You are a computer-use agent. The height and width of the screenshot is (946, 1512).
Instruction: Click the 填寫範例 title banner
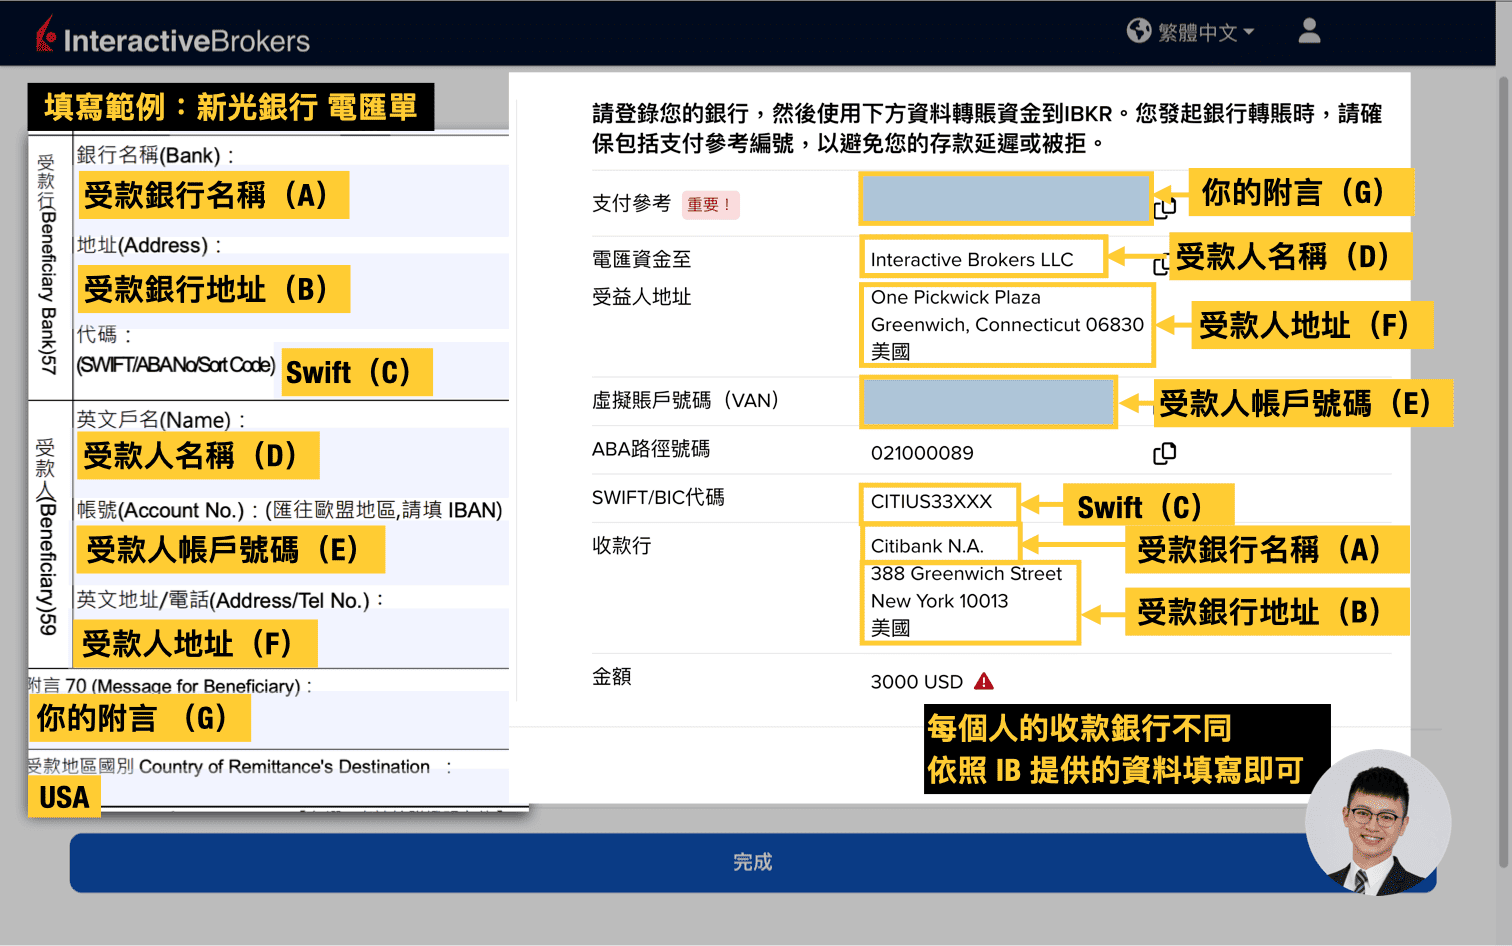click(x=229, y=105)
